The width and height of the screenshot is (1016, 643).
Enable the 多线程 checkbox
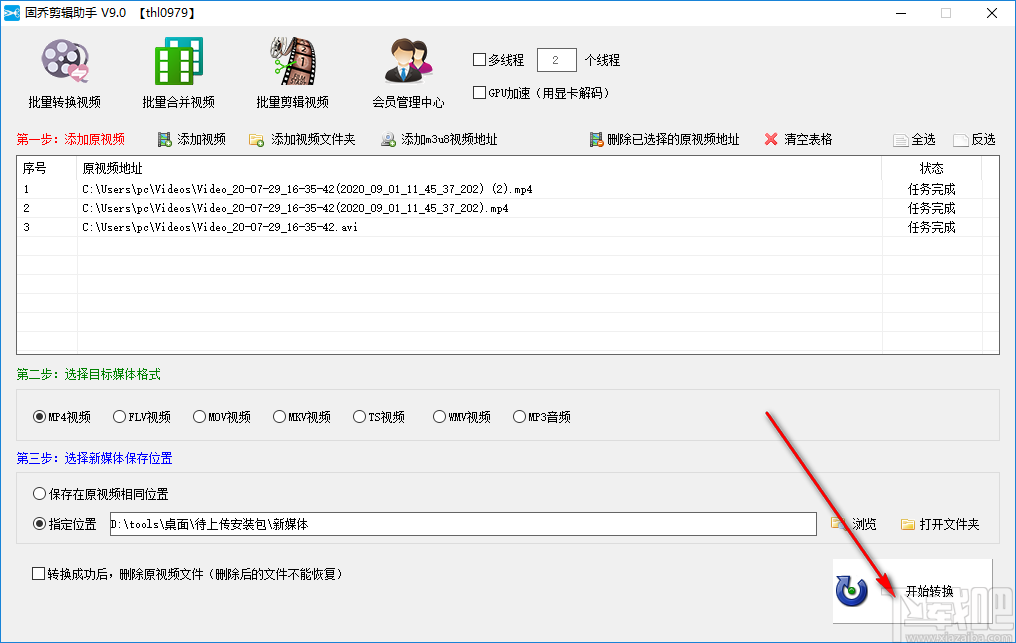498,60
